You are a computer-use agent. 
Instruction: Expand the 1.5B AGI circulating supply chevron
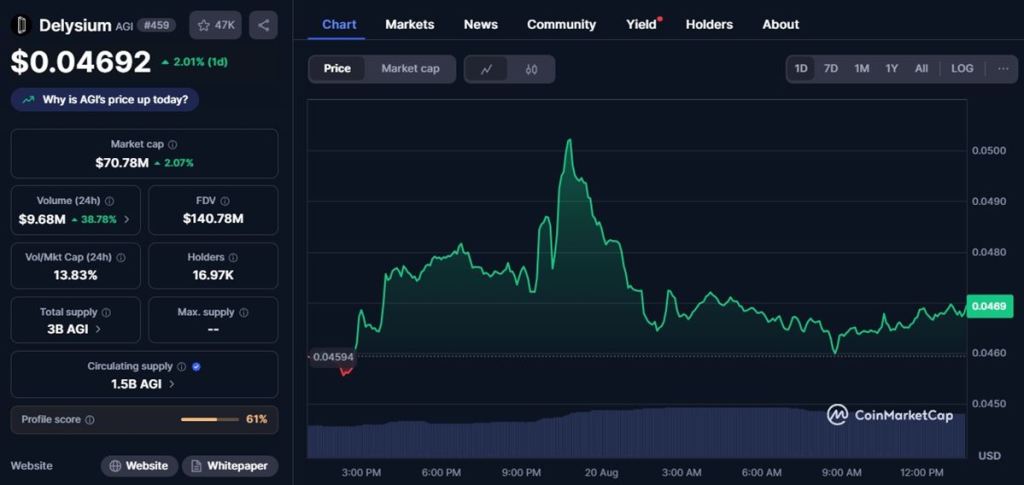(172, 384)
